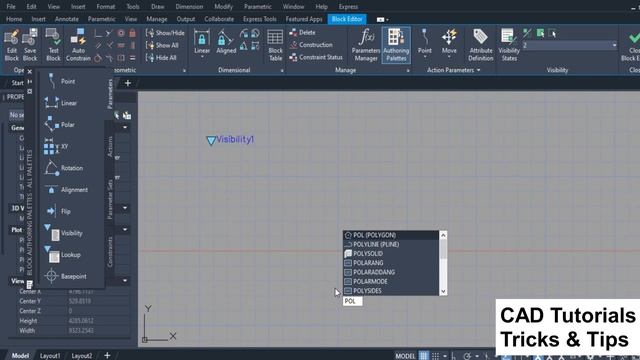Choose the Rotation parameter in palette
The height and width of the screenshot is (360, 640).
[x=64, y=168]
